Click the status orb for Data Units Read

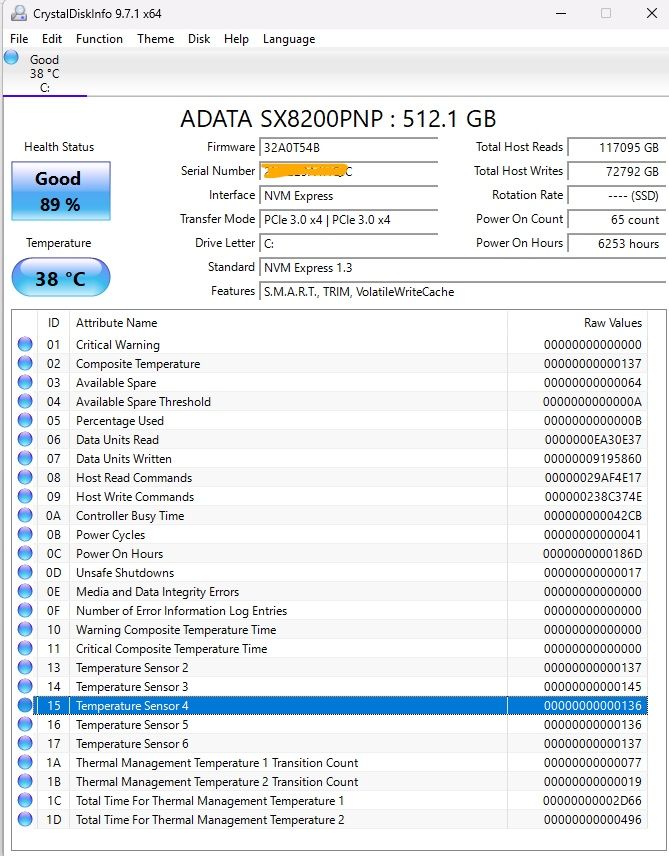tap(25, 439)
